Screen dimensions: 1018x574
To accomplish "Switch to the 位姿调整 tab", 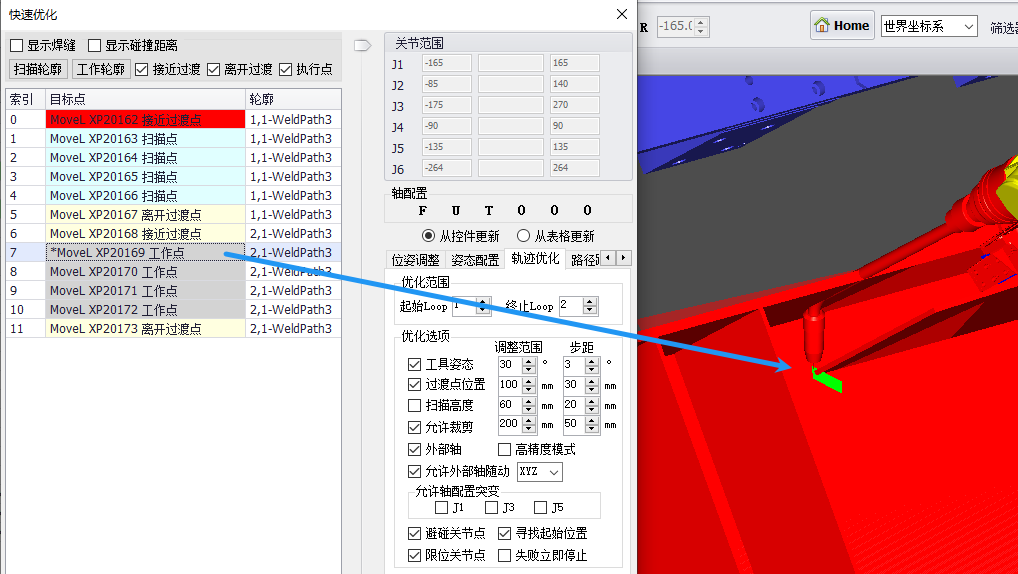I will tap(415, 260).
